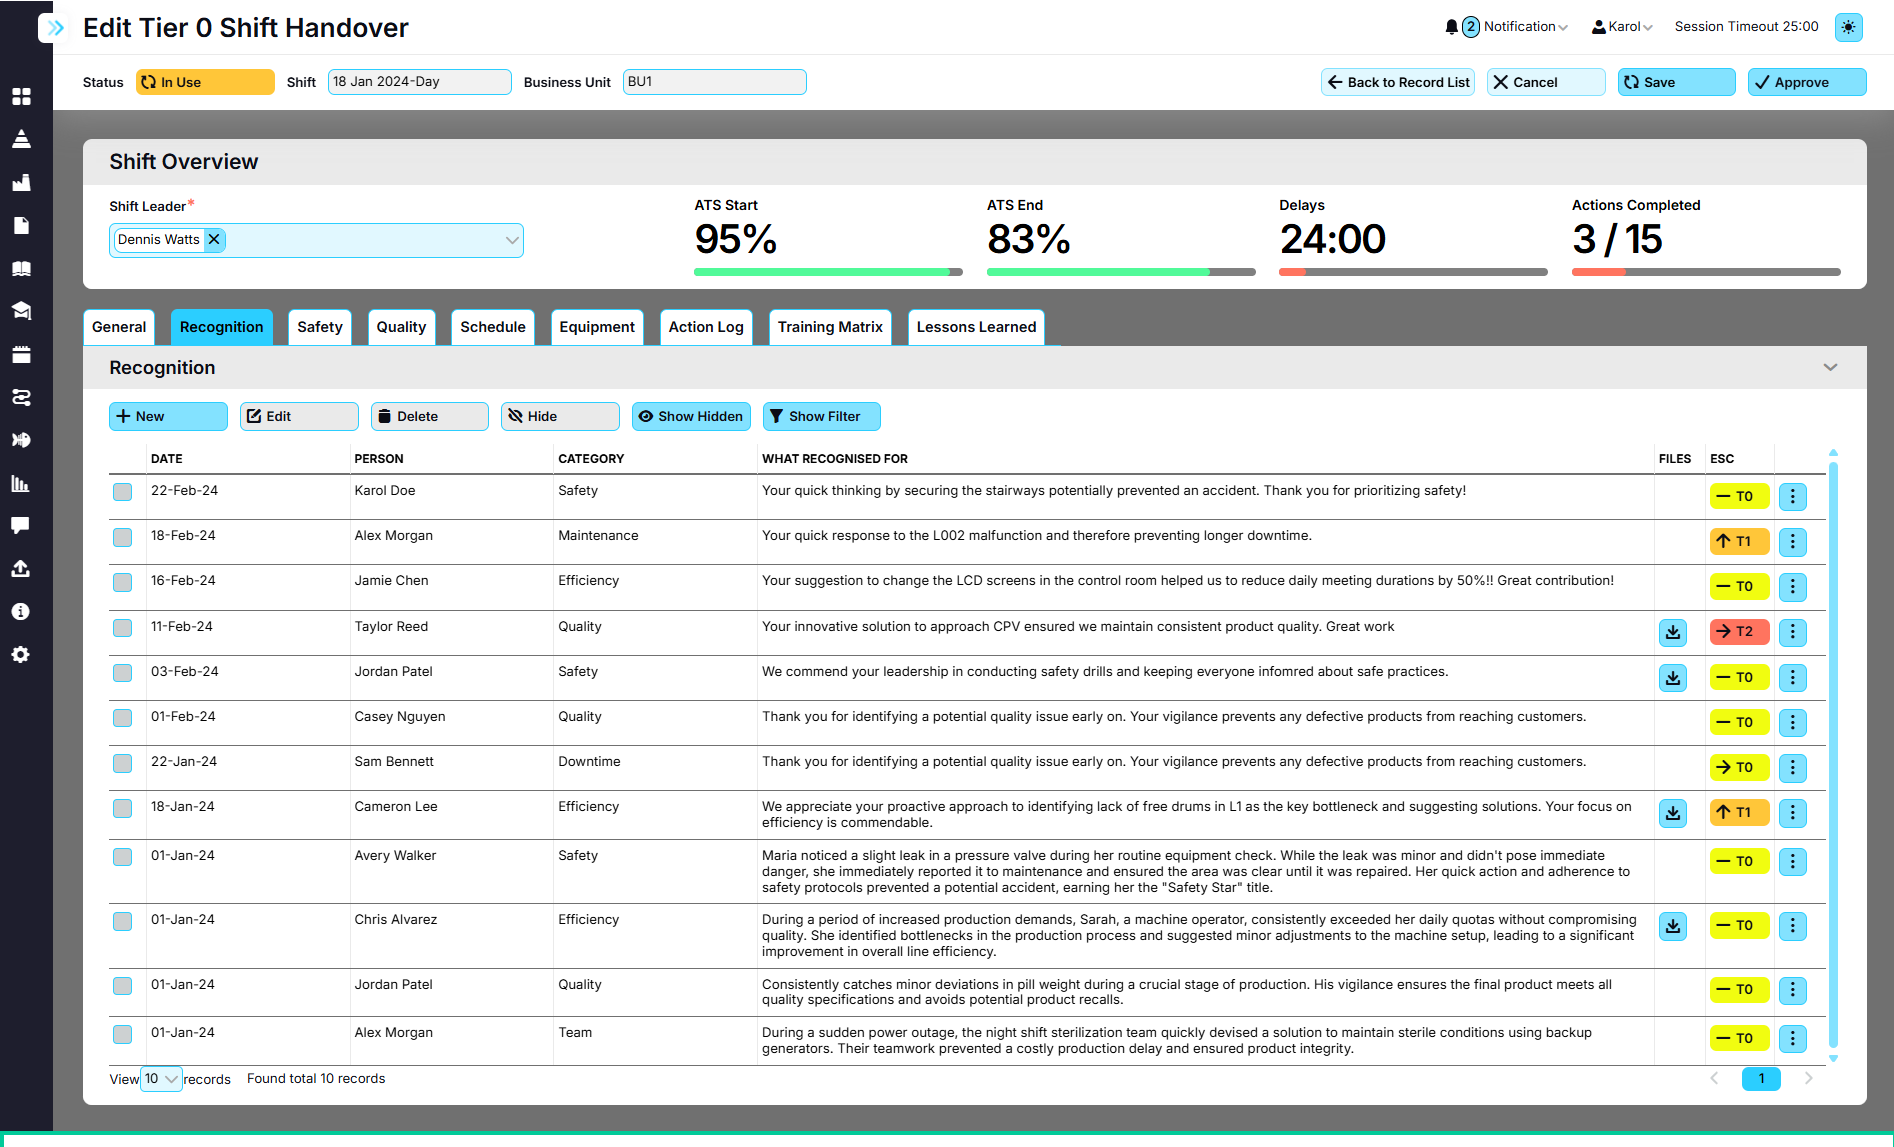Click T2 escalation badge for Taylor Reed
The width and height of the screenshot is (1894, 1147).
pos(1739,632)
